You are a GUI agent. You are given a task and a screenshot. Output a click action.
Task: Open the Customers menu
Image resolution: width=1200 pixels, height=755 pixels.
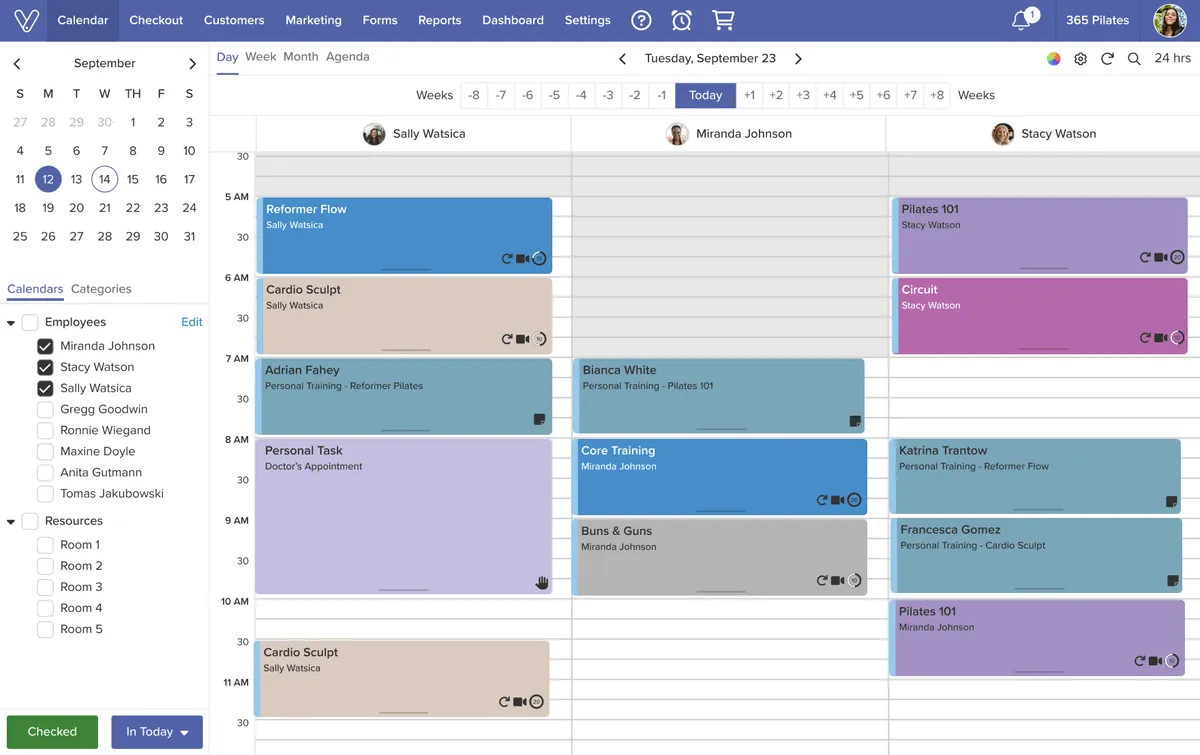point(234,20)
